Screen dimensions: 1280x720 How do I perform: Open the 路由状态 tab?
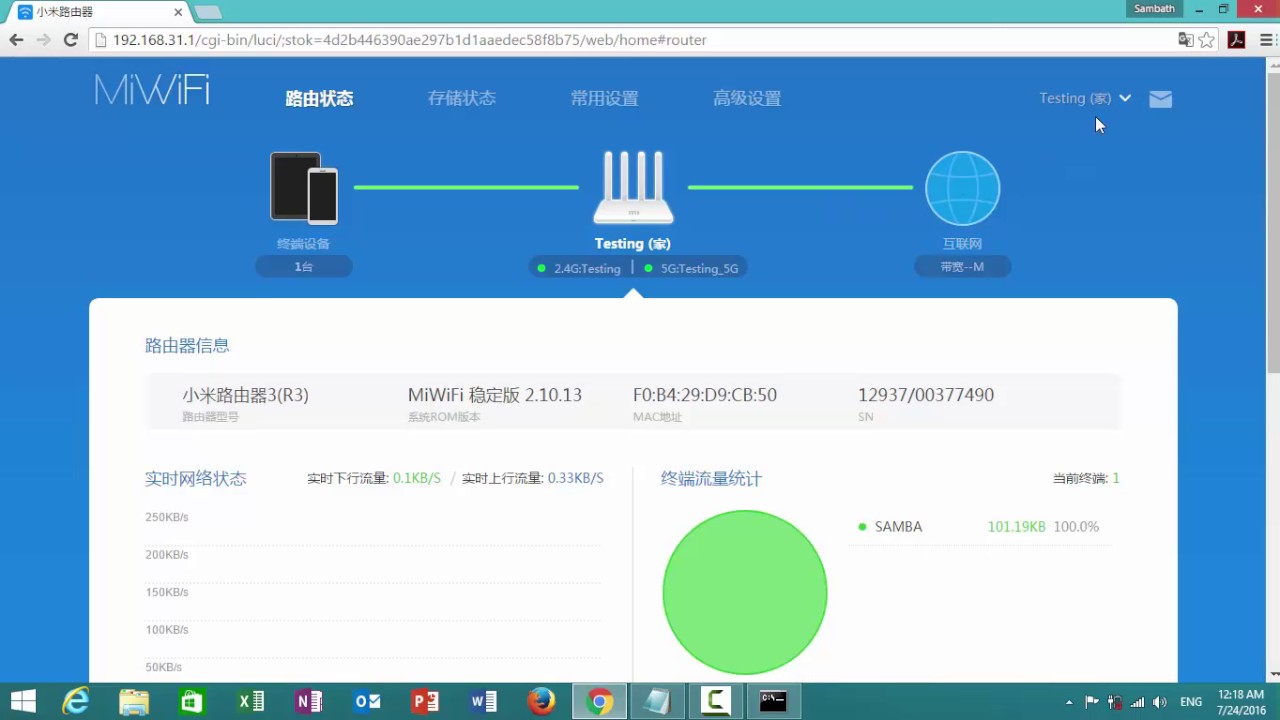click(319, 98)
